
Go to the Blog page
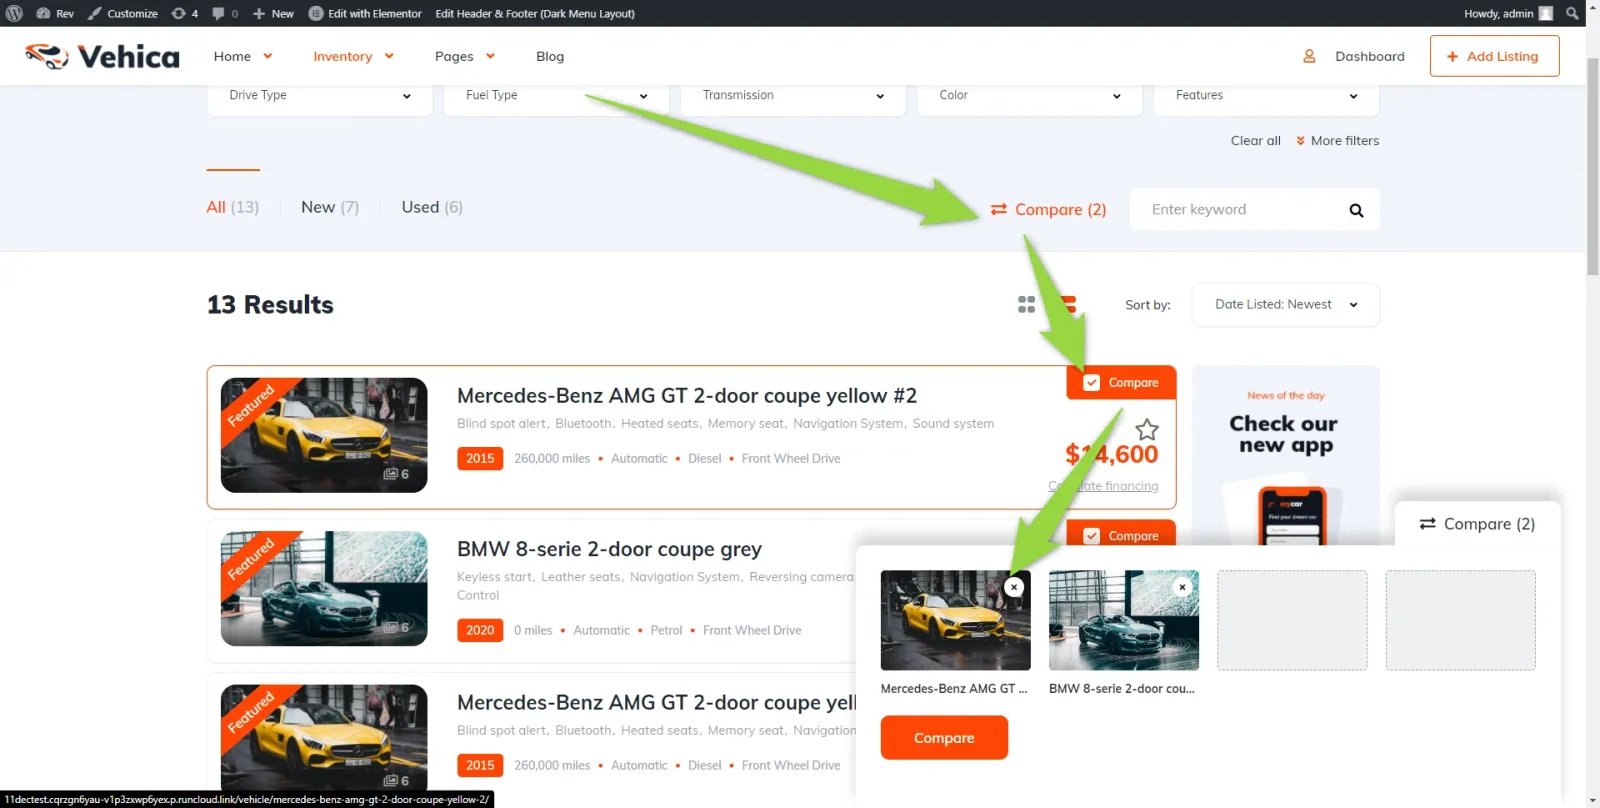(550, 56)
